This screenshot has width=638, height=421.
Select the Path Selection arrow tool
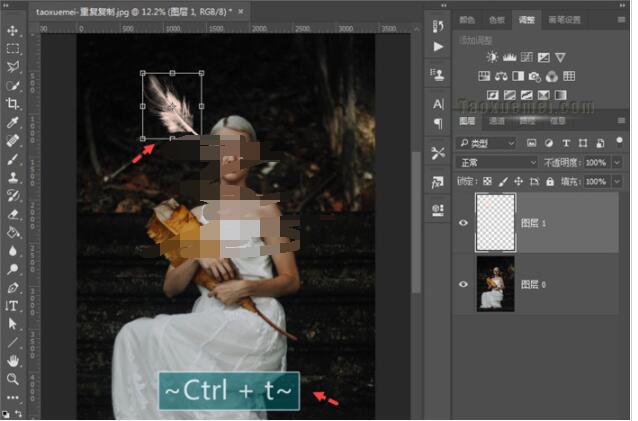coord(13,324)
